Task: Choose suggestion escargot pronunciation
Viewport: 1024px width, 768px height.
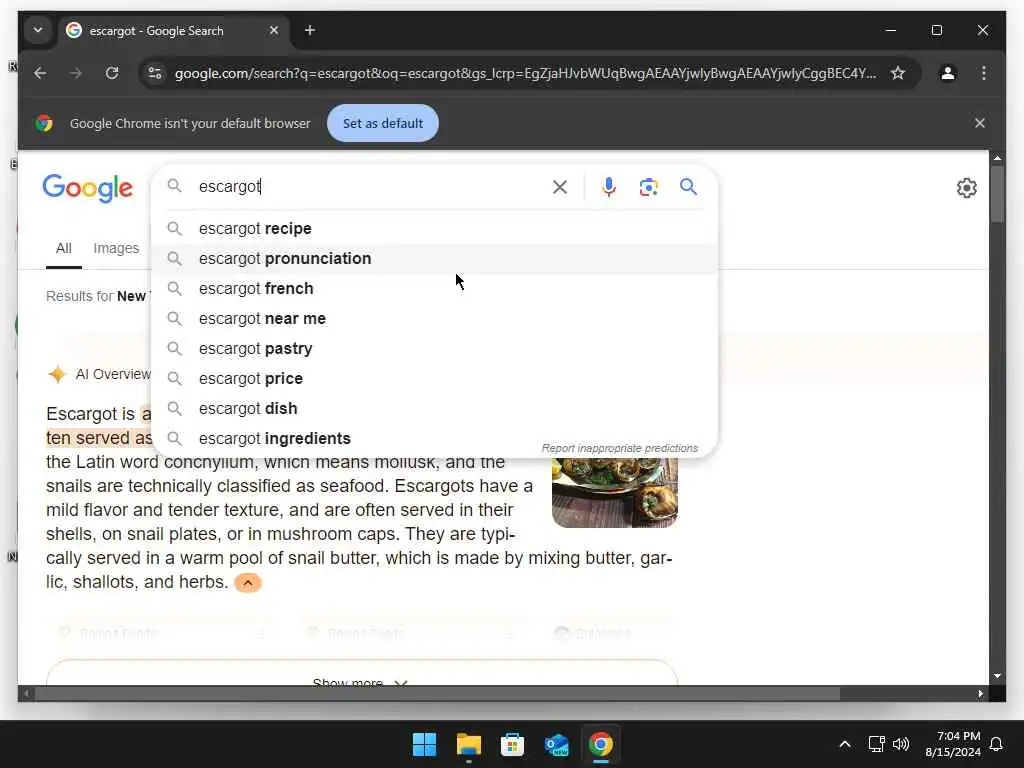Action: click(434, 259)
